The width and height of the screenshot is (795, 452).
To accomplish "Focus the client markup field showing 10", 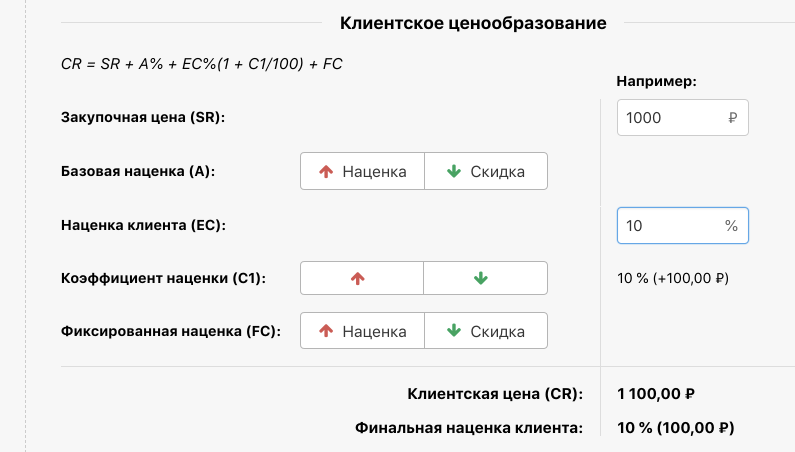I will (x=664, y=226).
